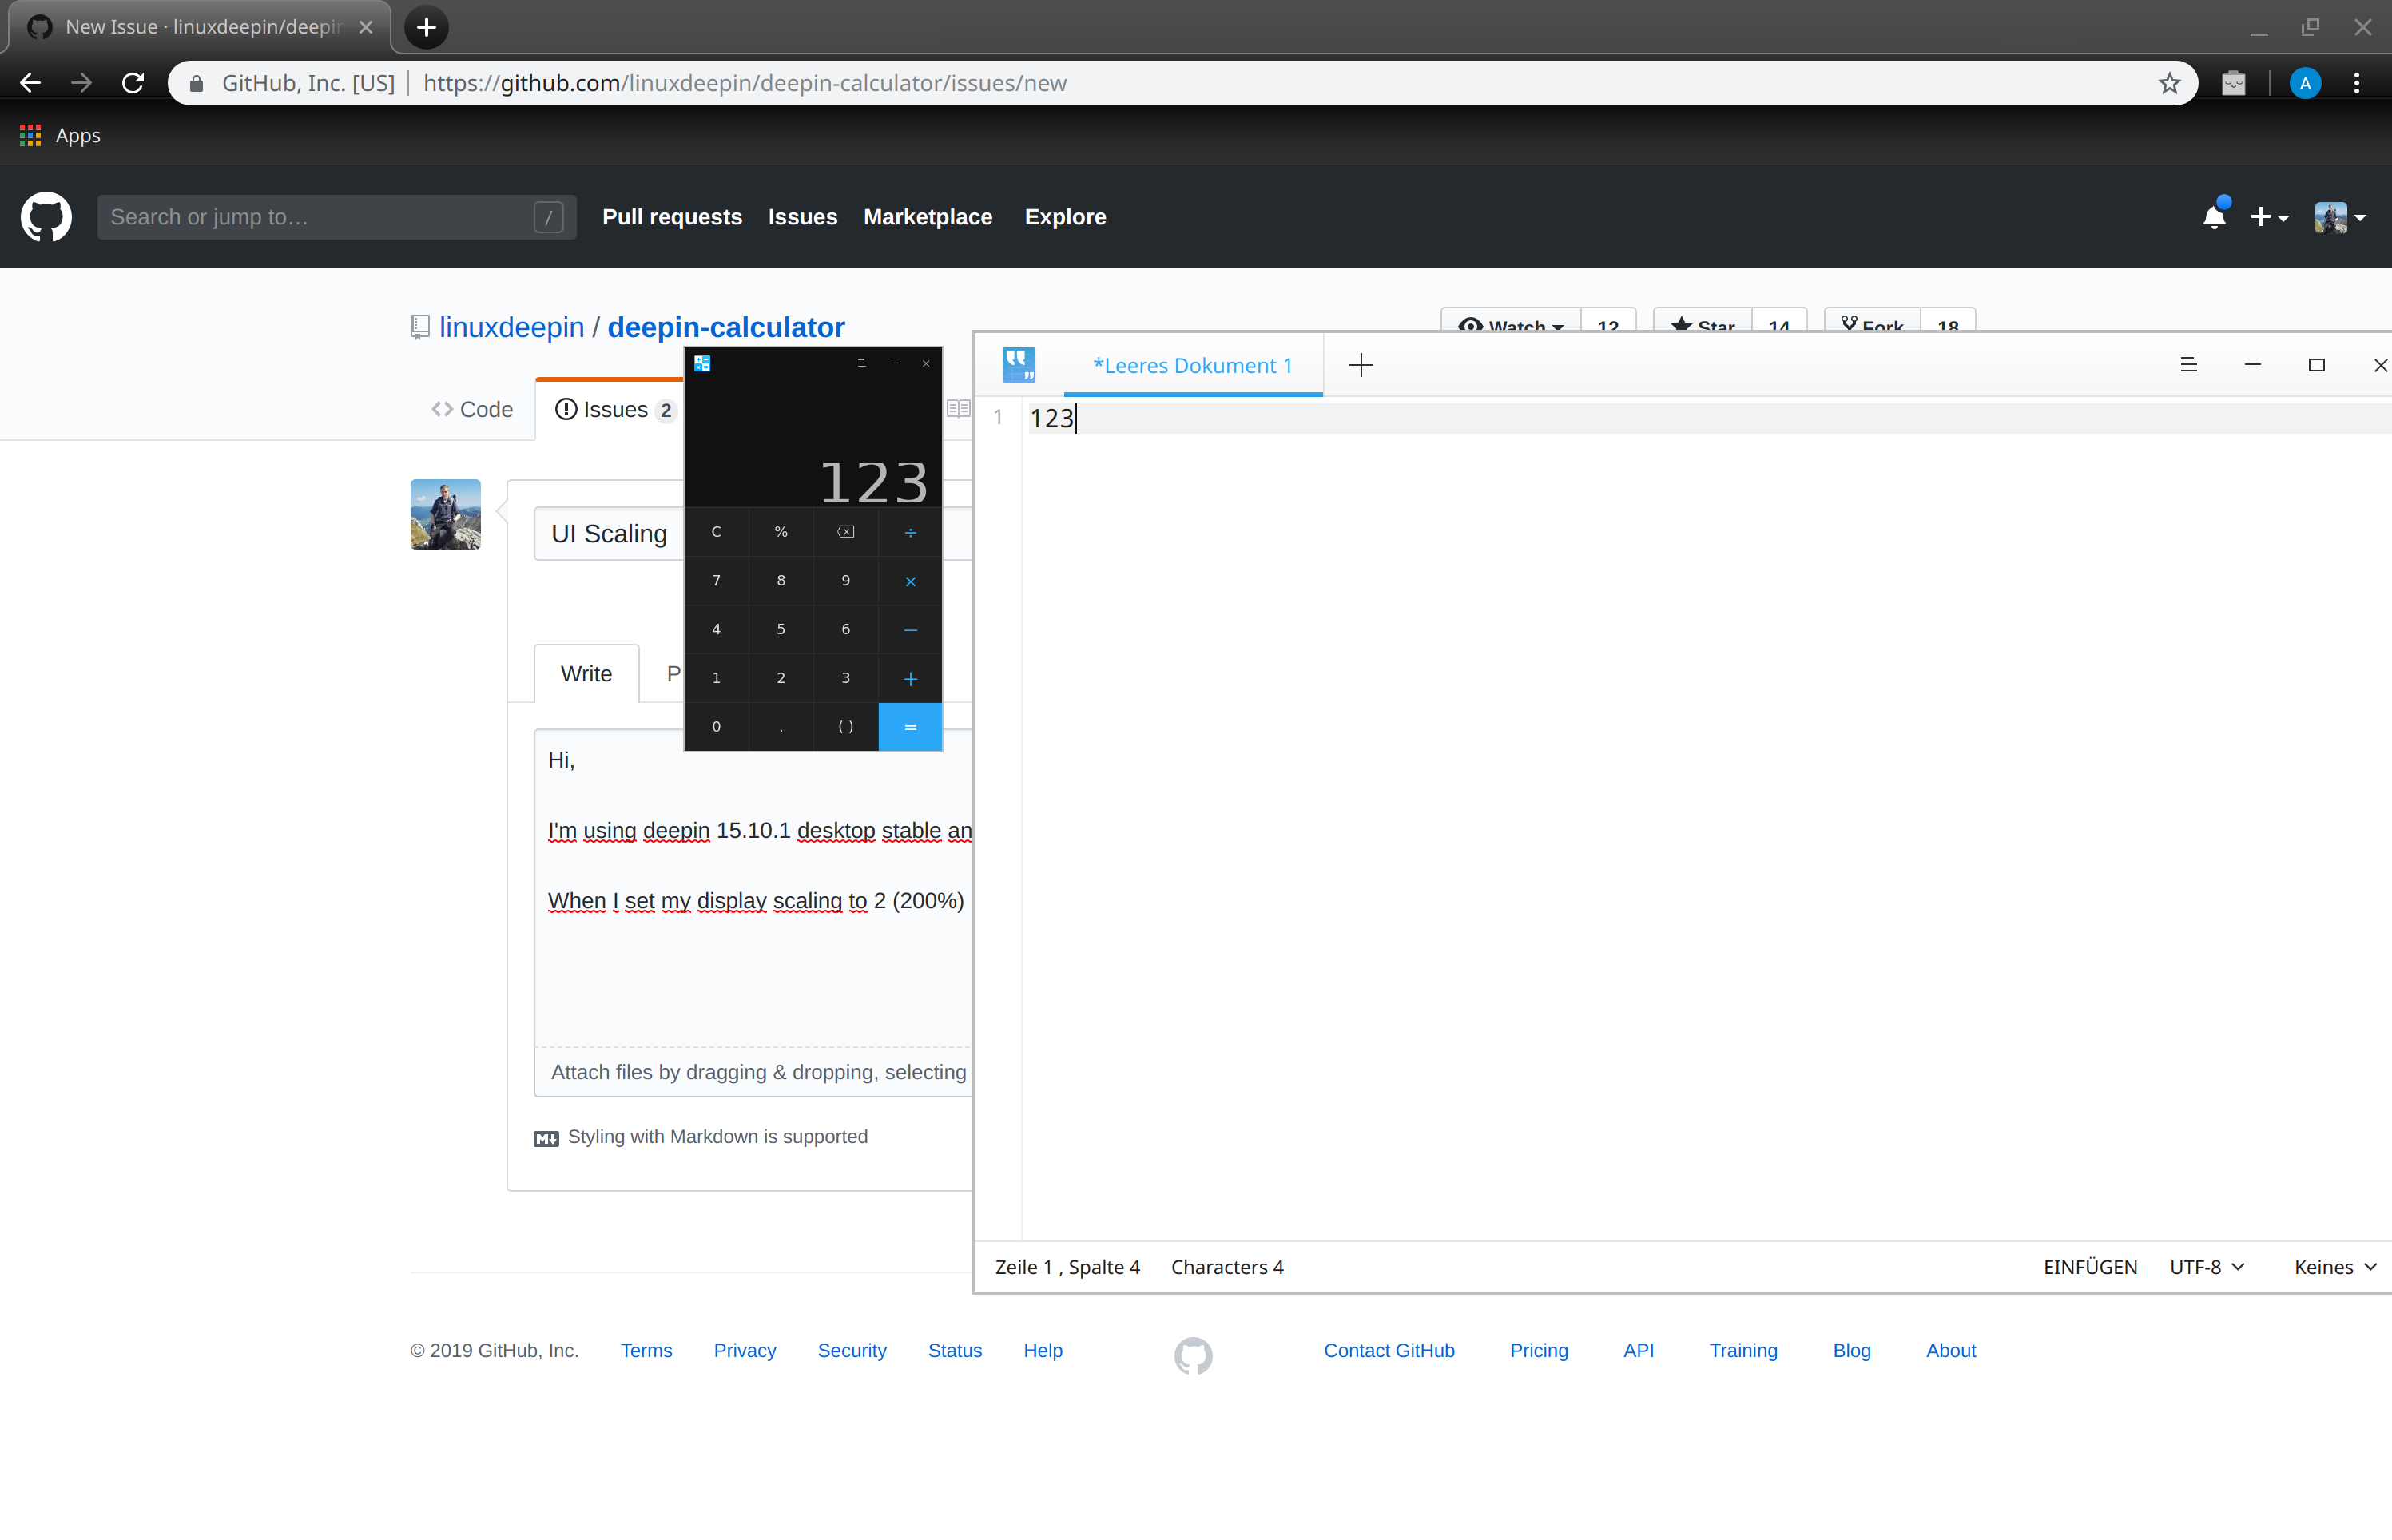Open GitHub notifications bell
The image size is (2392, 1540).
[x=2215, y=217]
